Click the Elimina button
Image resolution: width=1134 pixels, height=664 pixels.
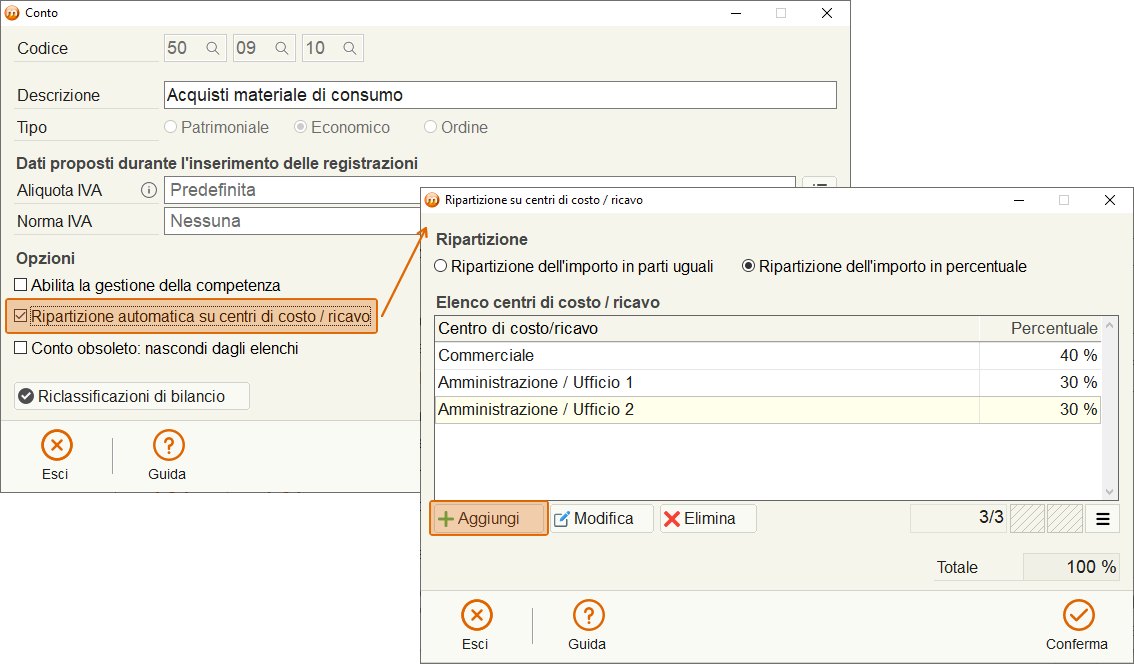coord(708,519)
